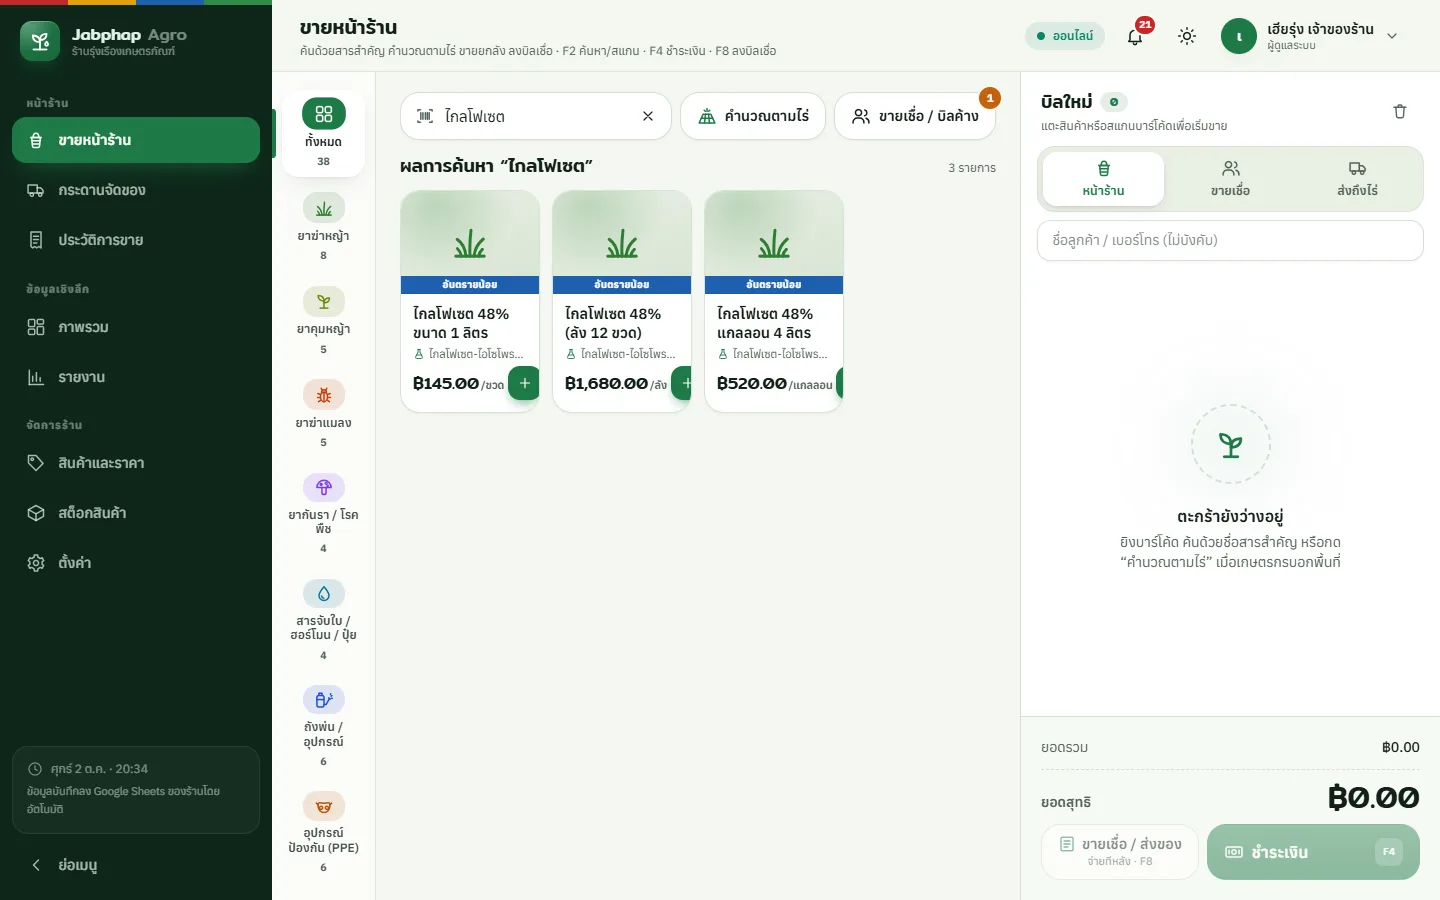The width and height of the screenshot is (1440, 900).
Task: Switch to ขายเชื่อ sale tab
Action: coord(1230,179)
